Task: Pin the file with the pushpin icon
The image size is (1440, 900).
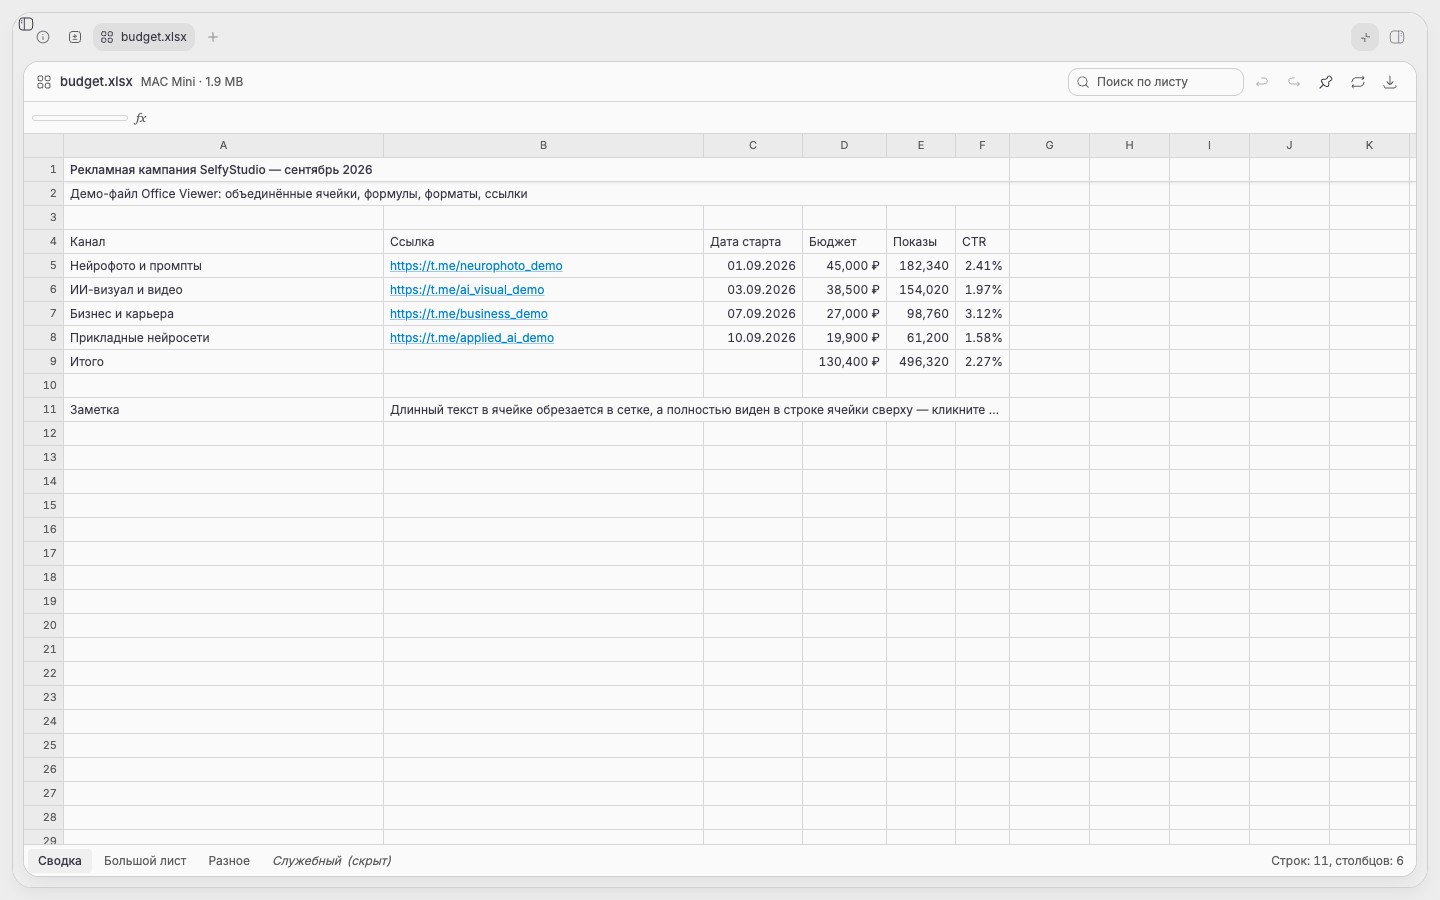Action: (x=1326, y=82)
